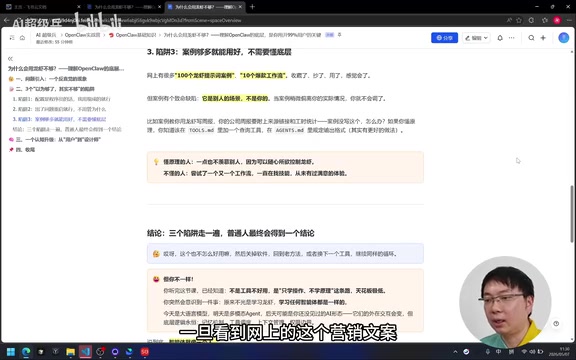Image resolution: width=576 pixels, height=360 pixels.
Task: Open the user profile avatar
Action: tap(564, 37)
